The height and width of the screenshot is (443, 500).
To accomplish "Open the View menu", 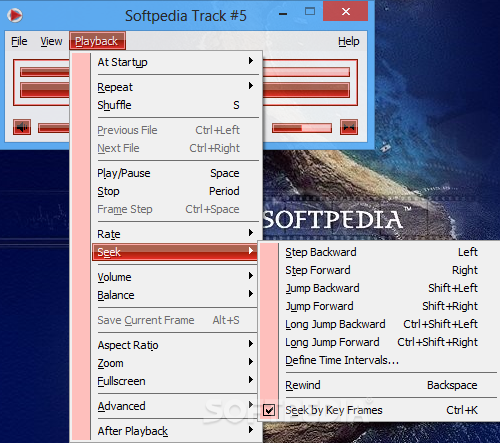I will (51, 41).
